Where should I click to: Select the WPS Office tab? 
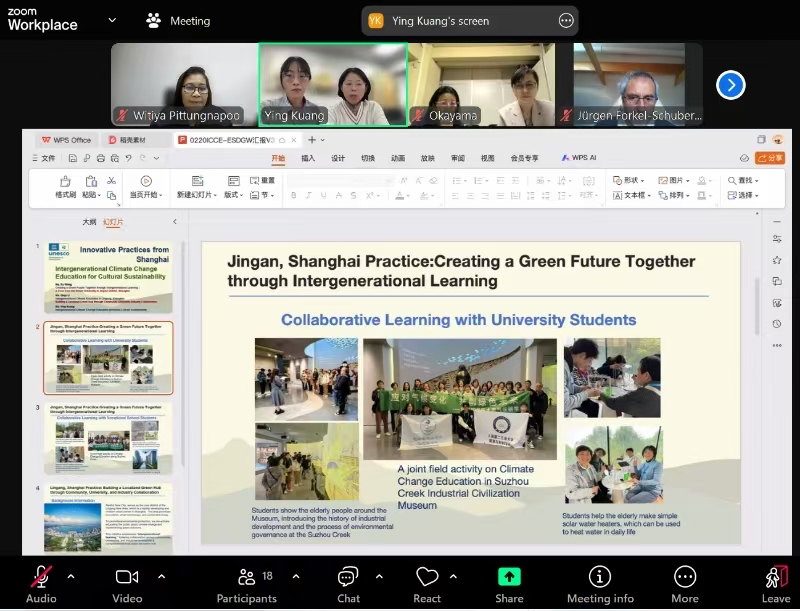click(x=66, y=140)
